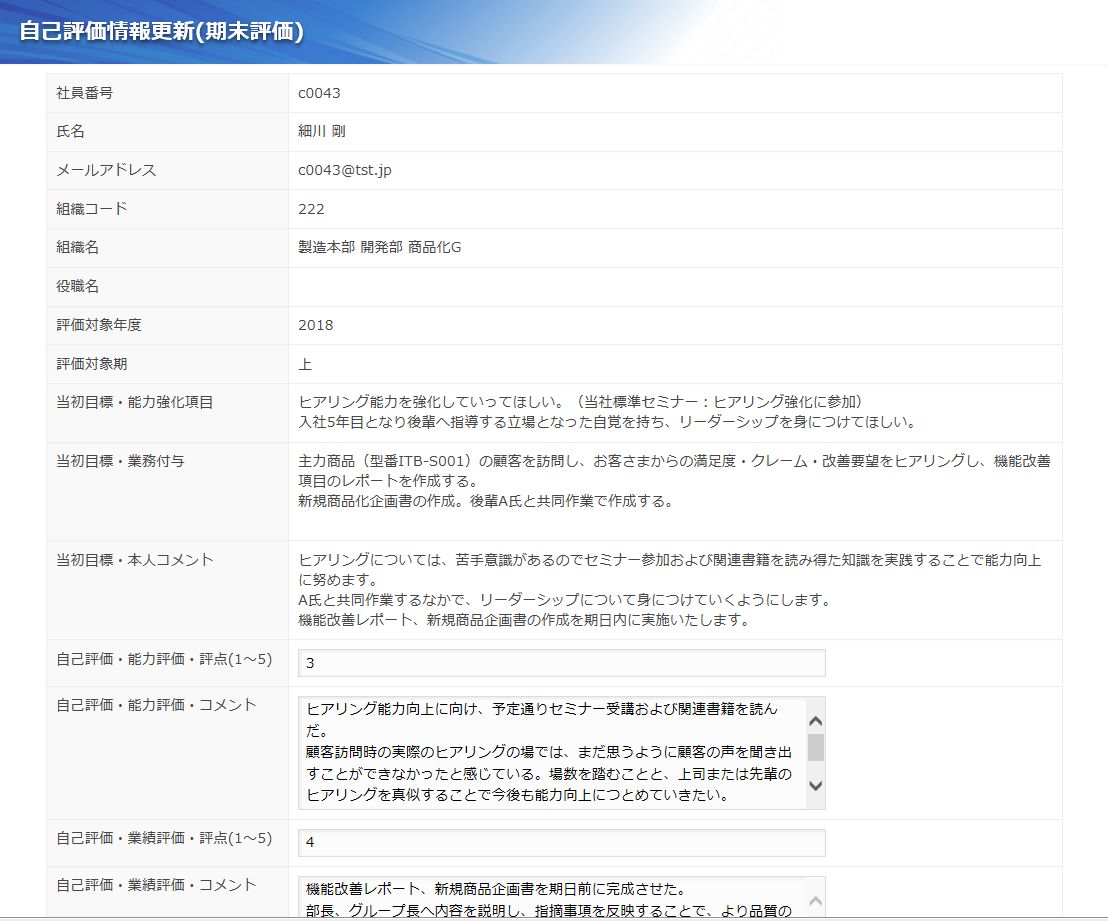
Task: Select the name 細川 剛
Action: tap(322, 131)
